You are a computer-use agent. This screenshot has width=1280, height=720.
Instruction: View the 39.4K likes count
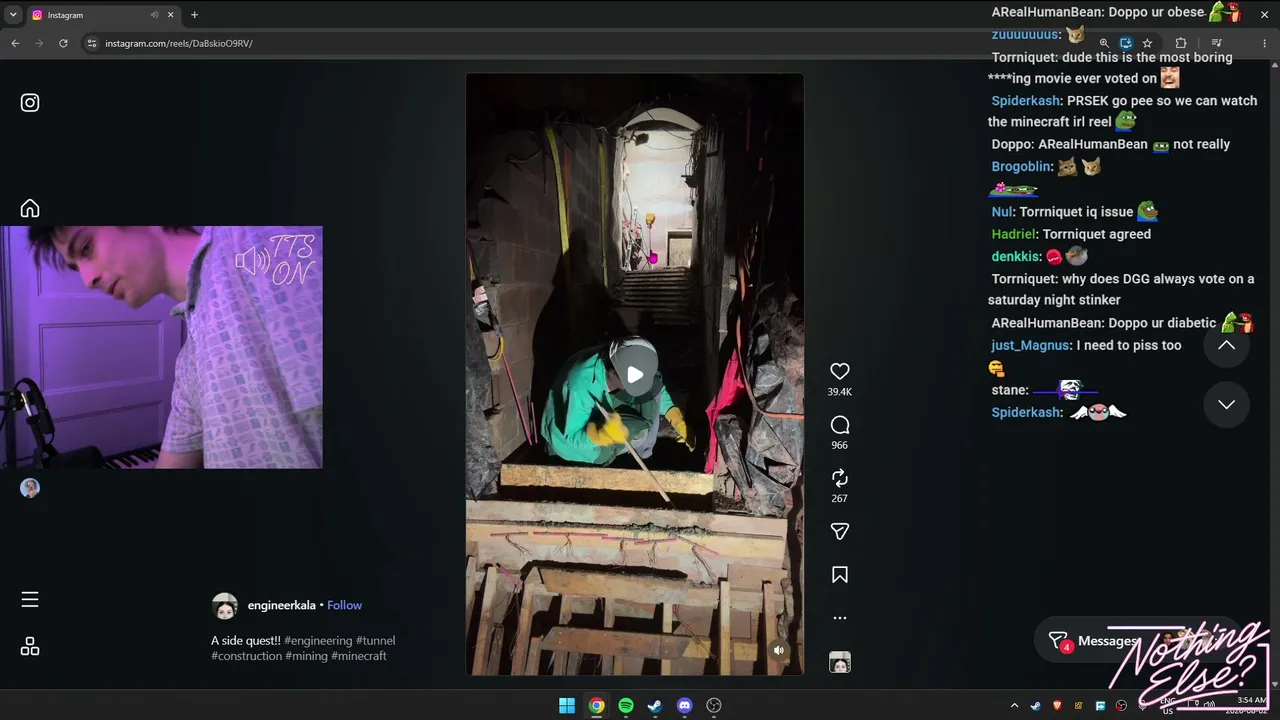point(840,392)
